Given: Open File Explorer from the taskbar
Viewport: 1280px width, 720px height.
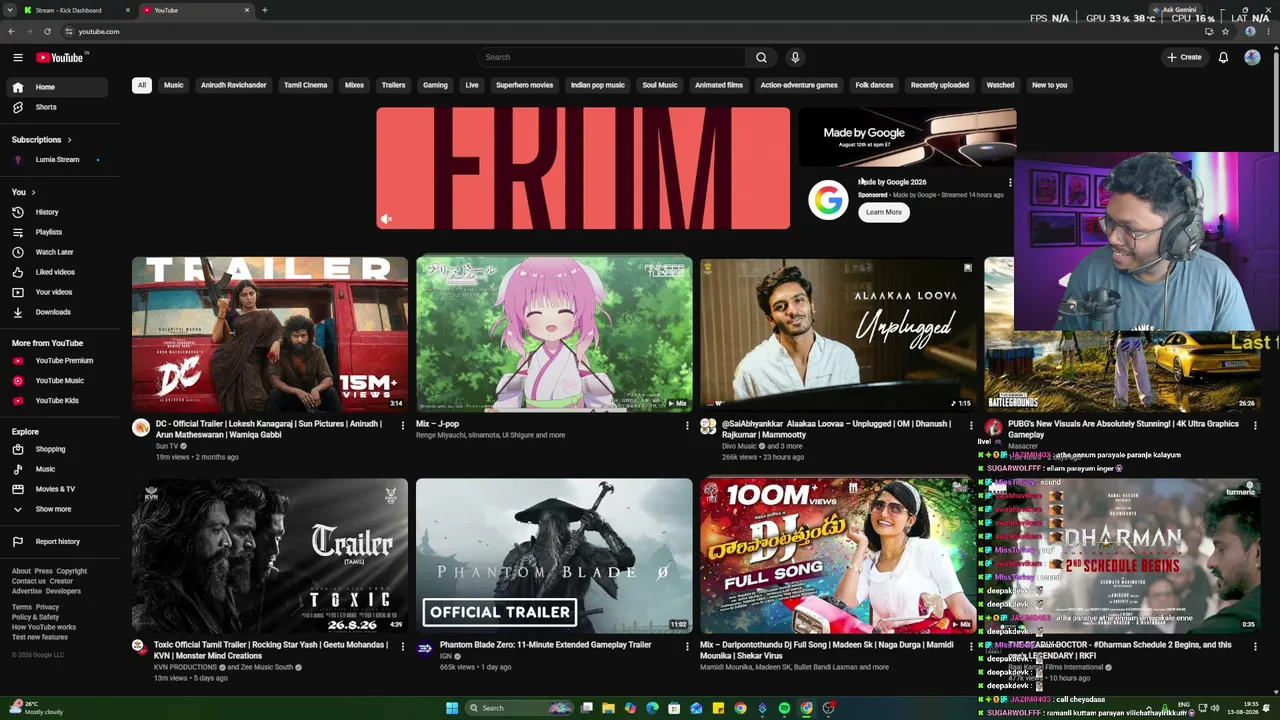Looking at the screenshot, I should pyautogui.click(x=608, y=708).
